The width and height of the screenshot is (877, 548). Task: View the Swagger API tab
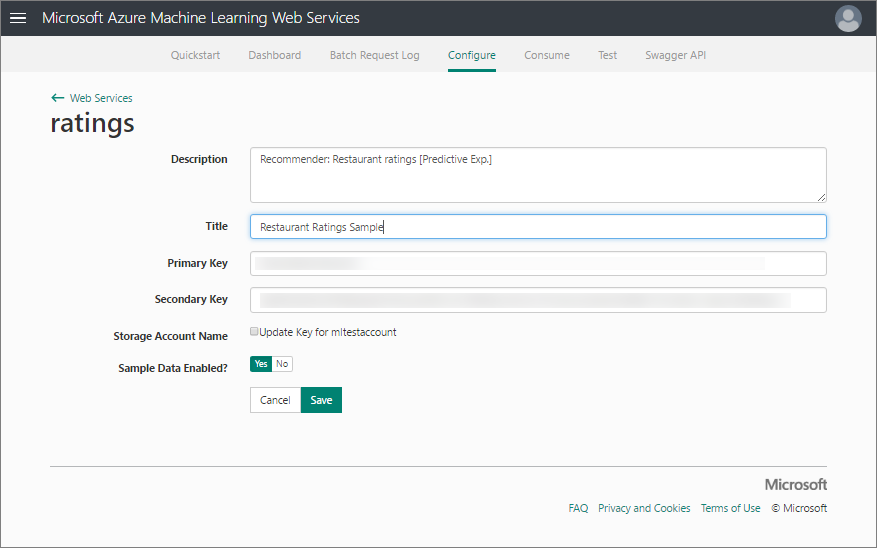click(675, 55)
